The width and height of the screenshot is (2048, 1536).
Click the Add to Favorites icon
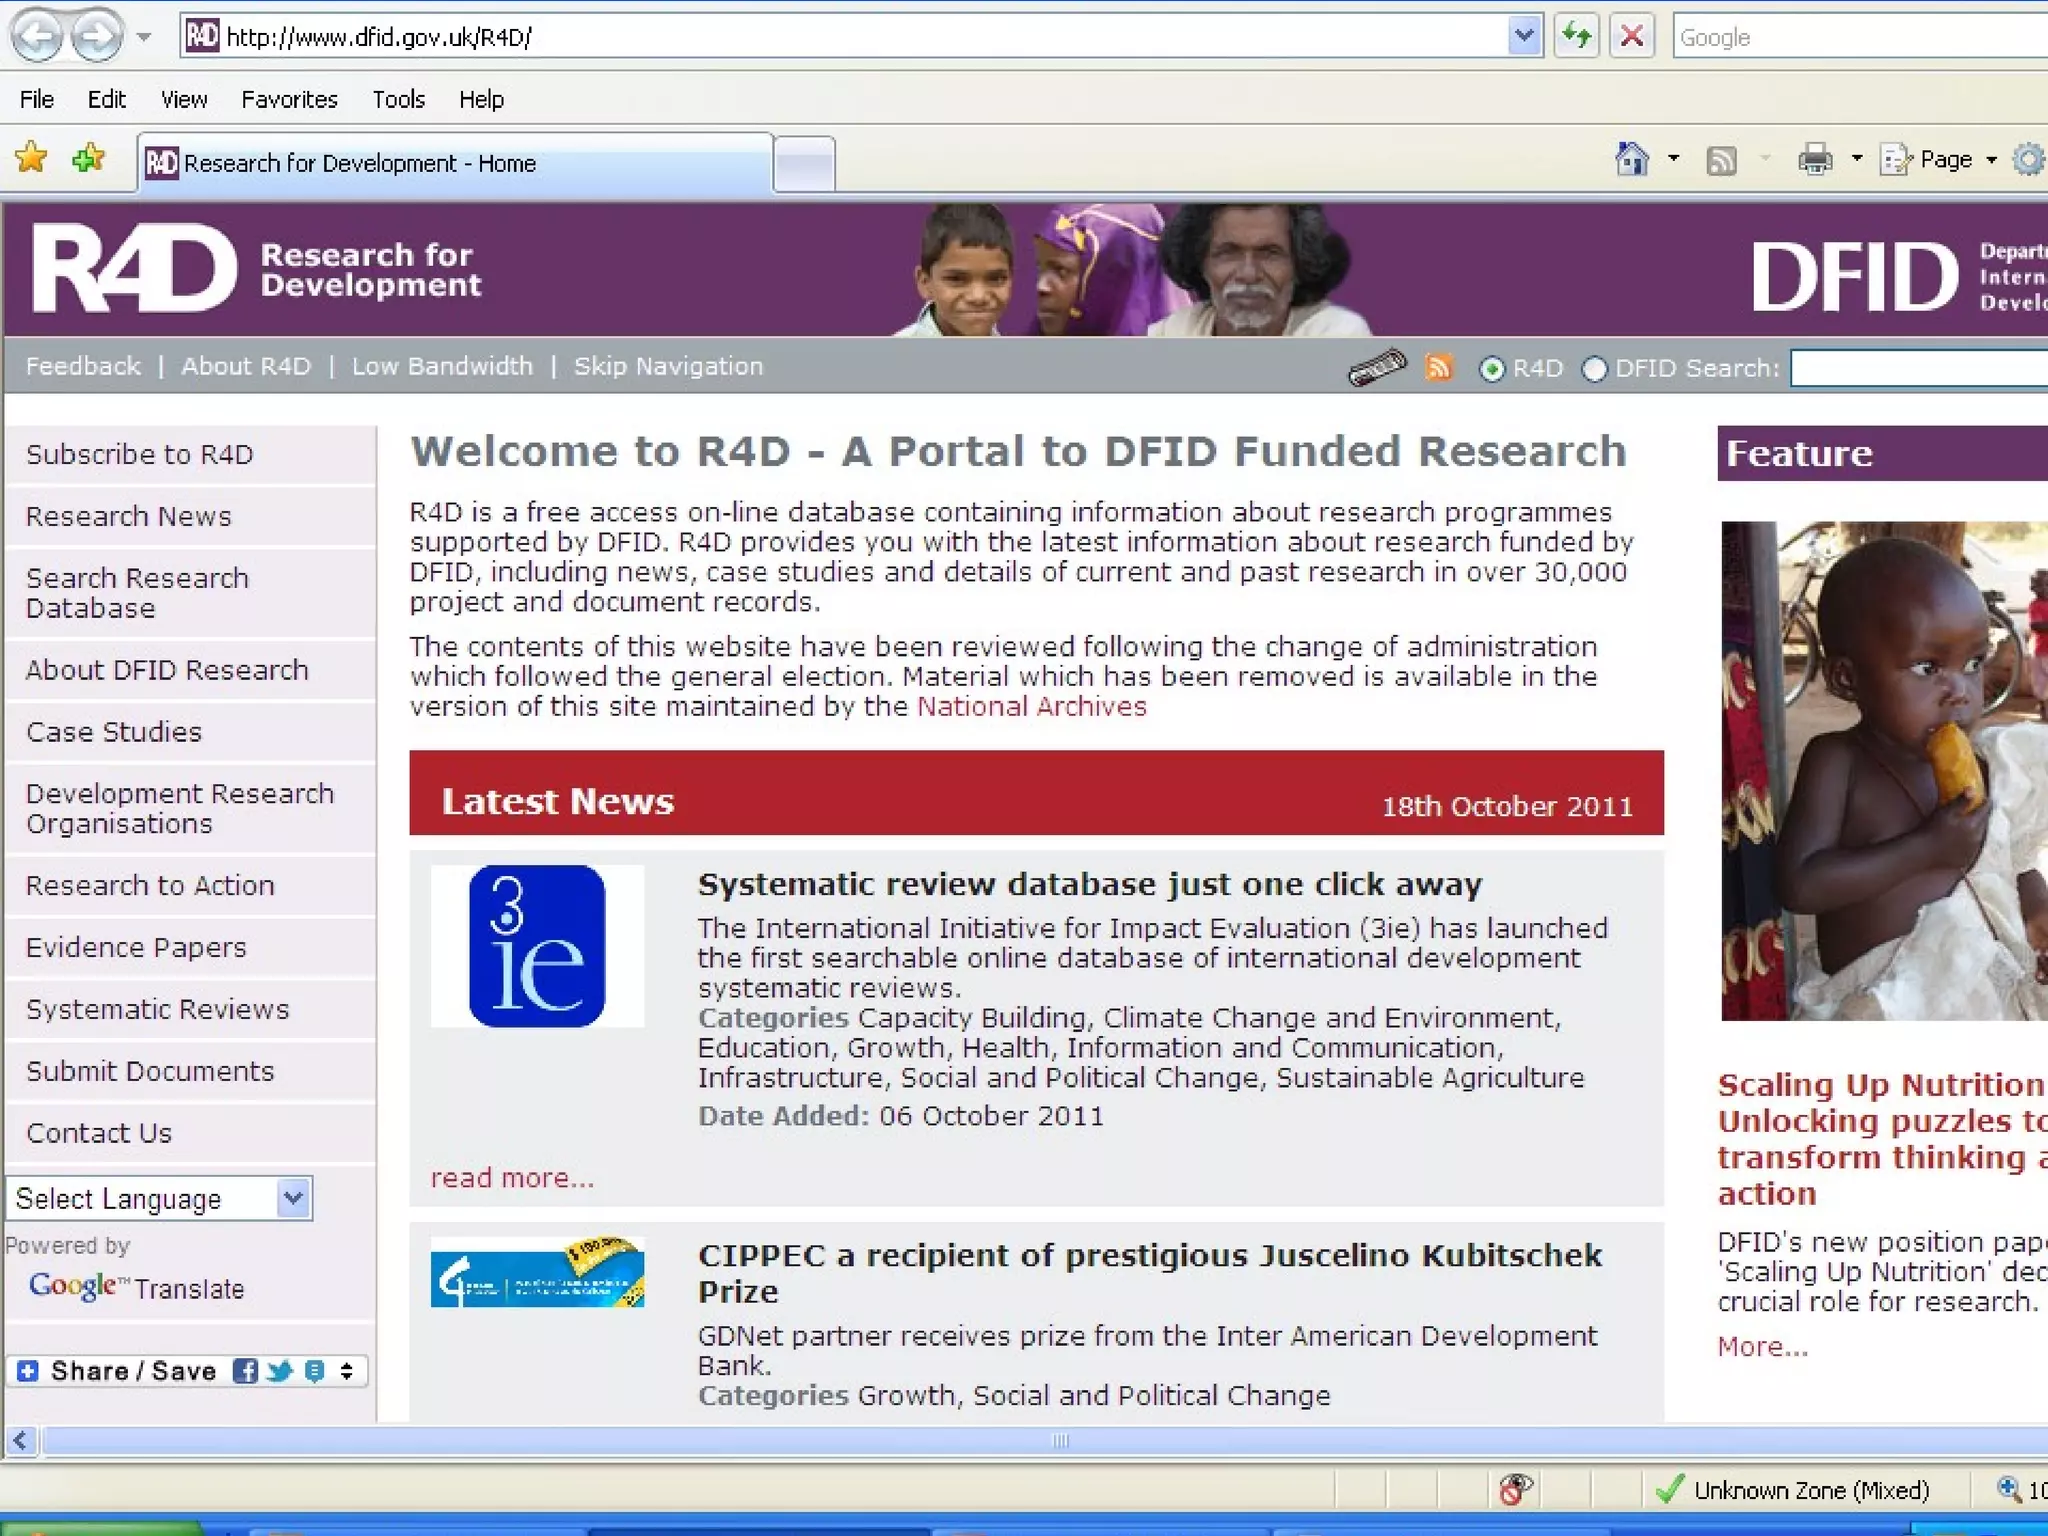click(88, 158)
